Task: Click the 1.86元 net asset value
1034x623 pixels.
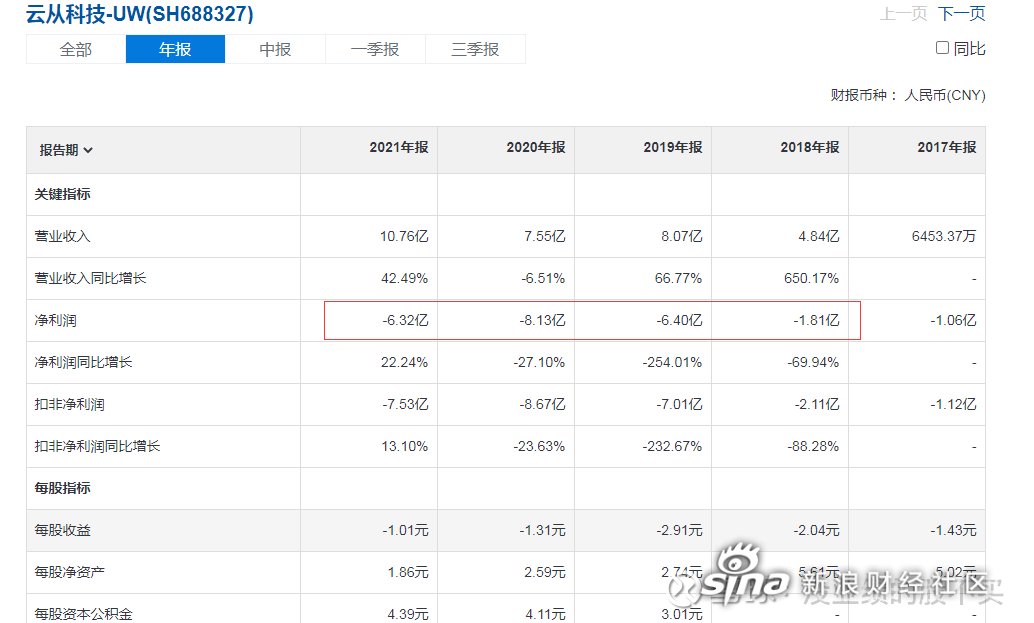Action: click(x=408, y=572)
